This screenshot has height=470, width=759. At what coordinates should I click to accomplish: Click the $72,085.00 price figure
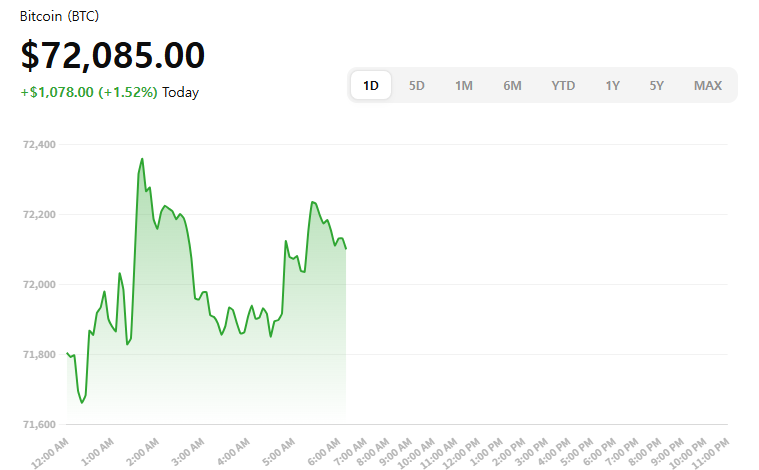(112, 56)
